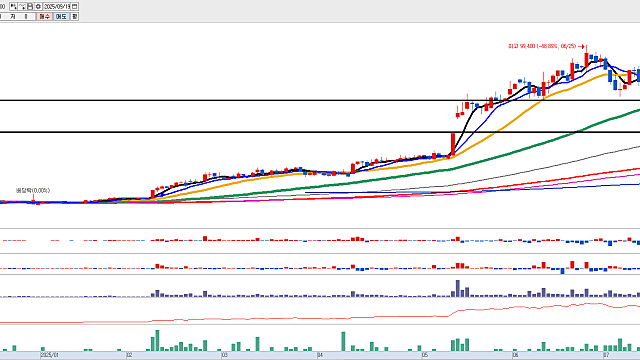This screenshot has height=360, width=640.
Task: Click the 02 month axis label
Action: click(129, 356)
